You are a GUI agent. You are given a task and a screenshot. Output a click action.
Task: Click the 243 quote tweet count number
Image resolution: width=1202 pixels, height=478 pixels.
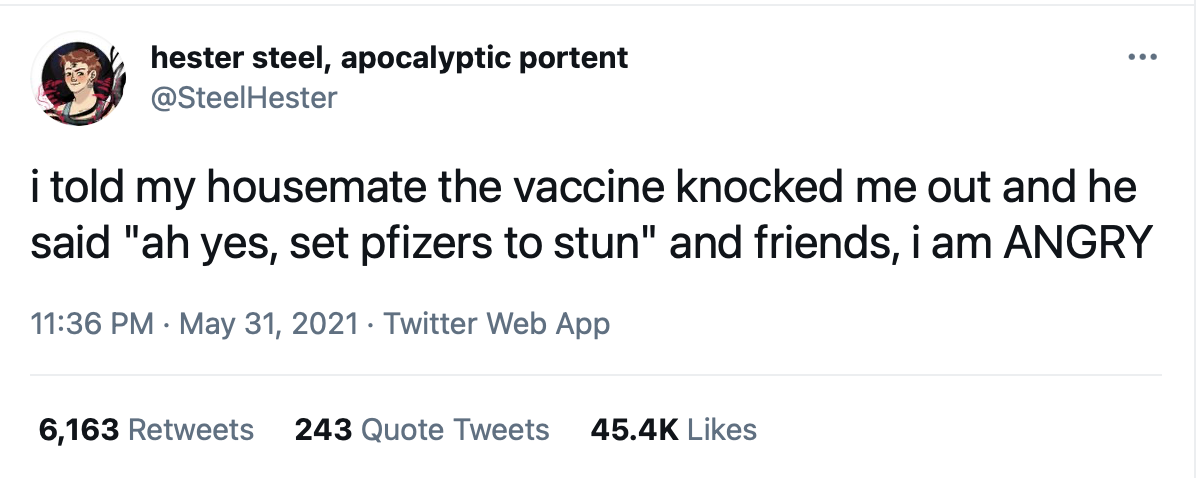pyautogui.click(x=322, y=430)
